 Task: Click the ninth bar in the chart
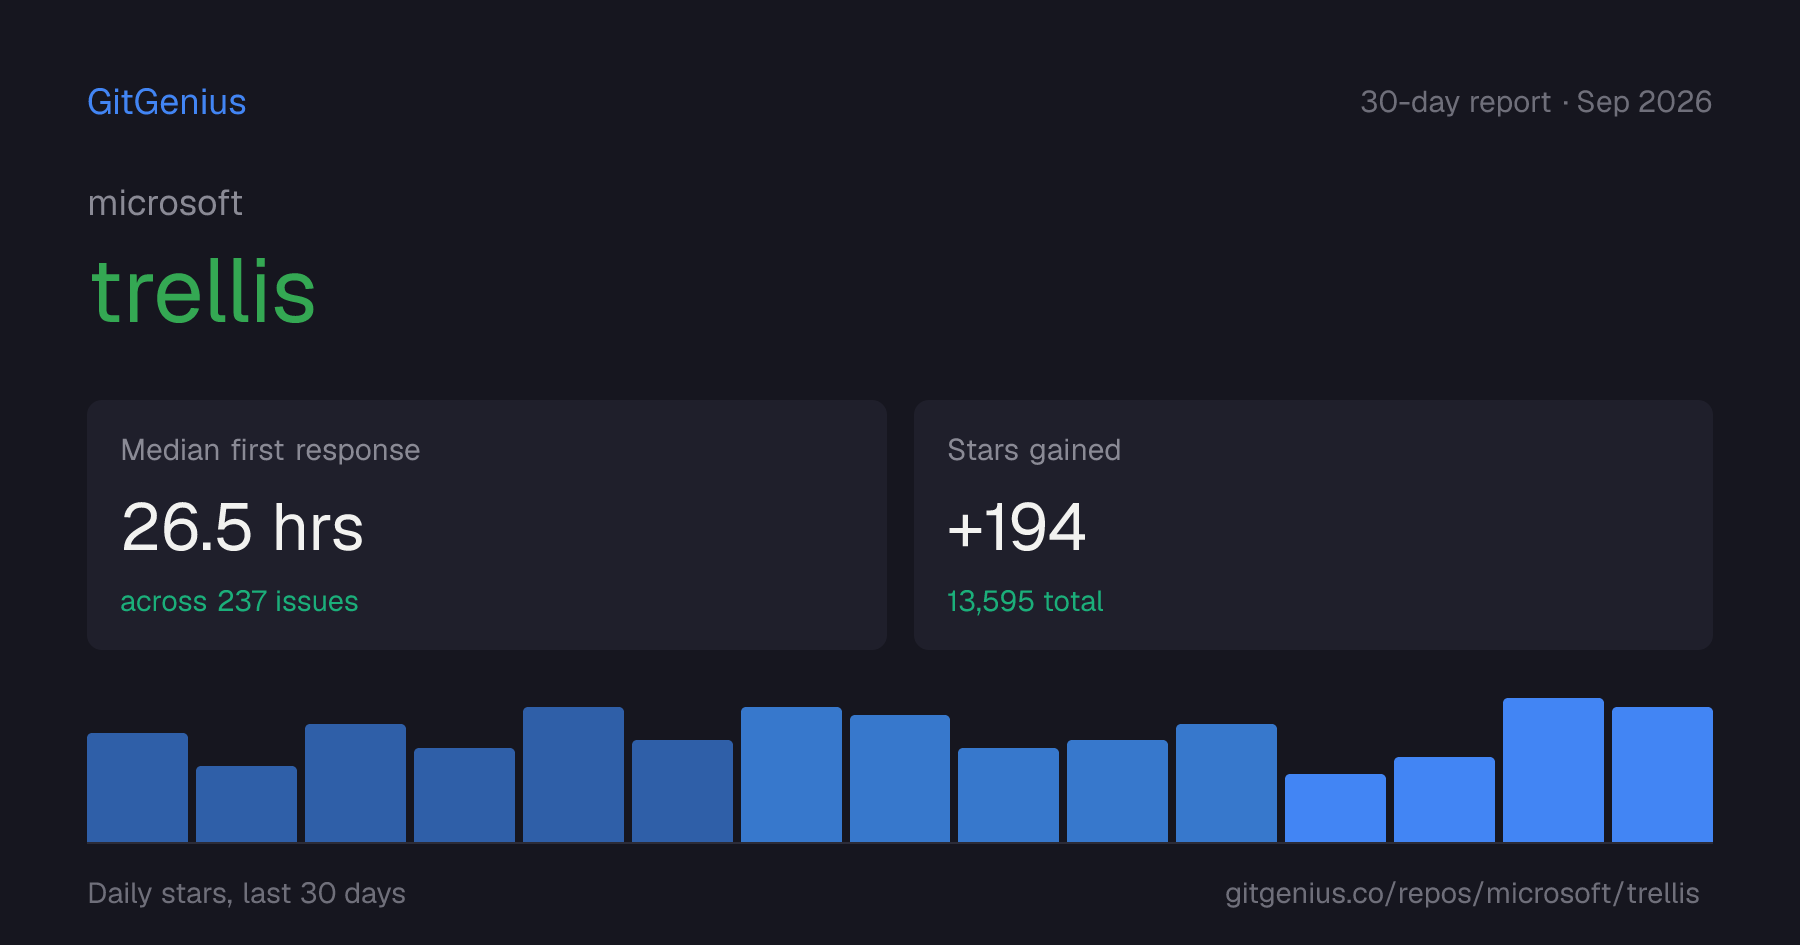pos(1008,795)
